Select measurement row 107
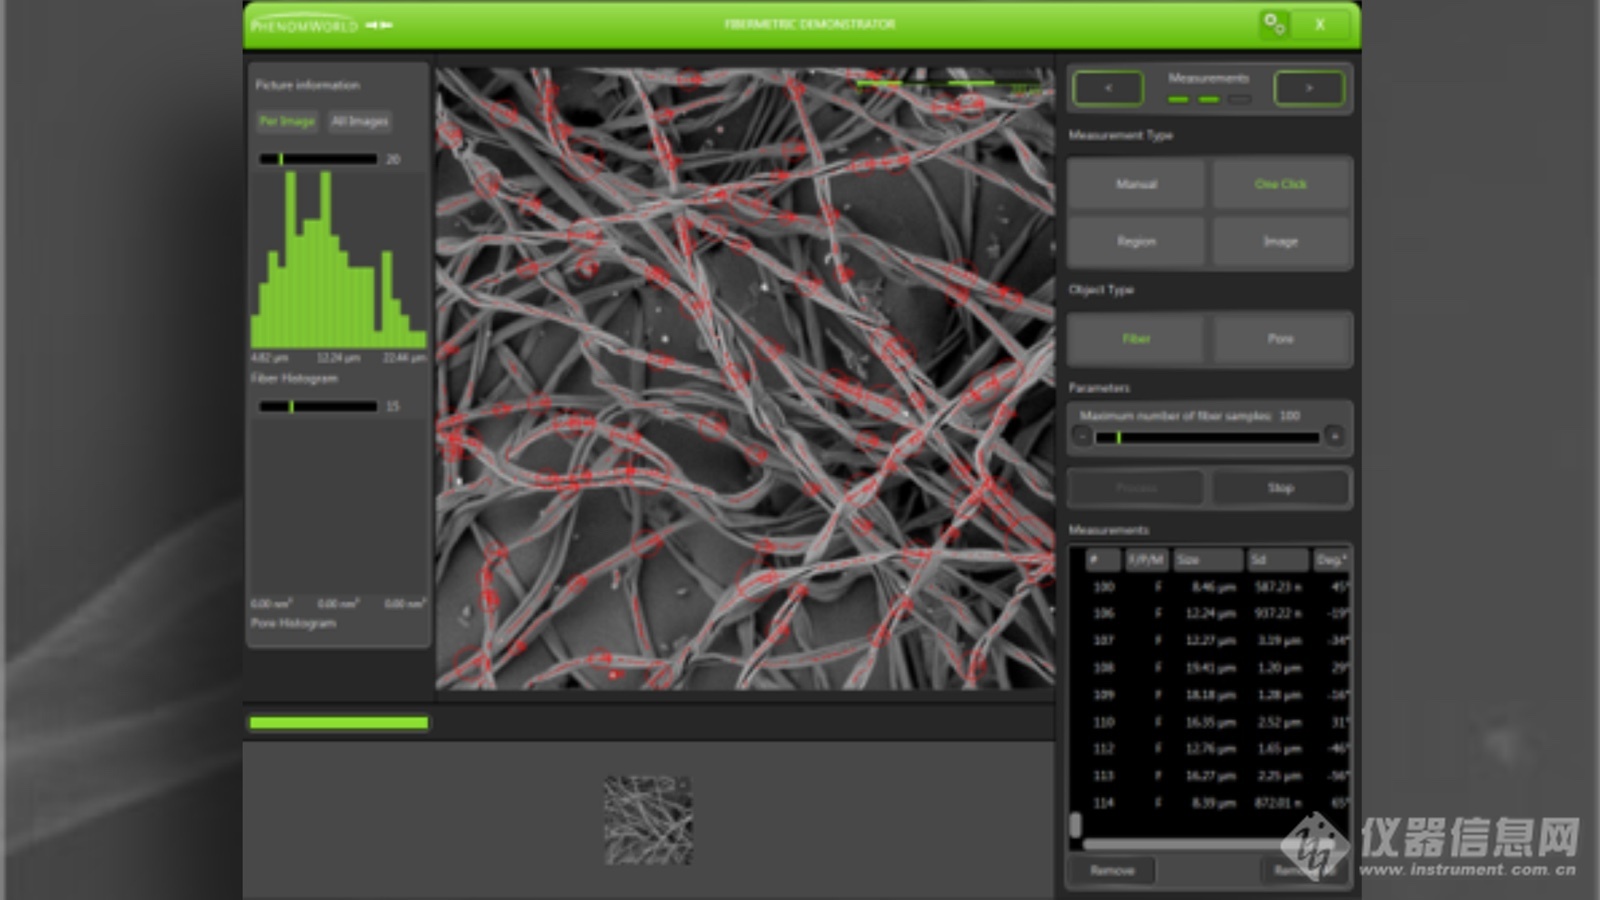The image size is (1600, 900). coord(1217,640)
